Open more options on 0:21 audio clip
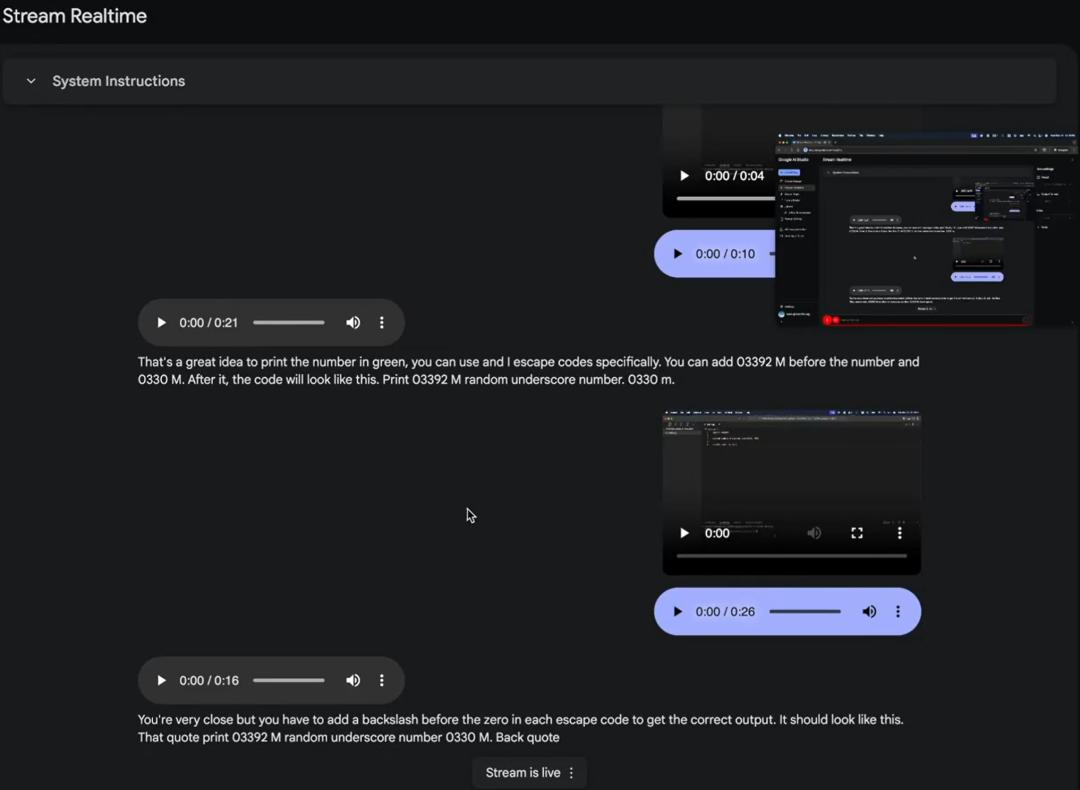Image resolution: width=1080 pixels, height=790 pixels. tap(382, 323)
